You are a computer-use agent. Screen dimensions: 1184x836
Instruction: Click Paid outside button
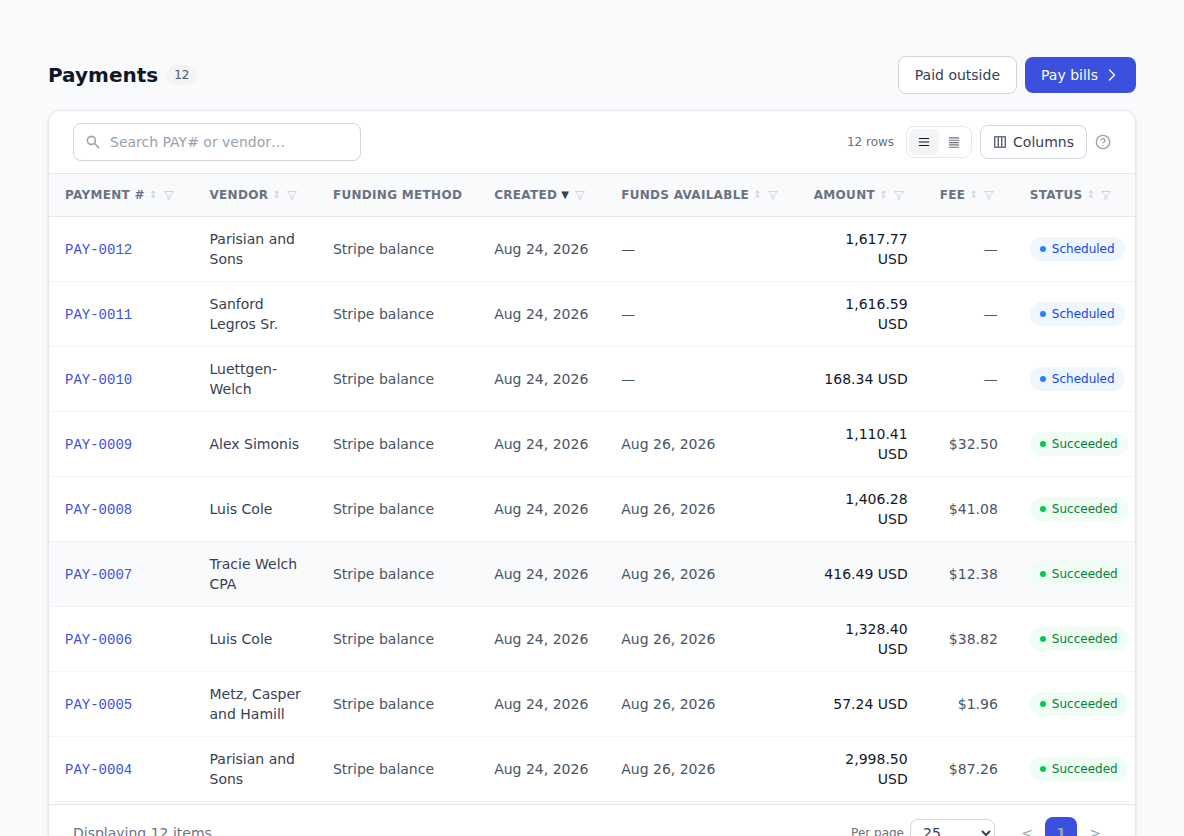(957, 75)
